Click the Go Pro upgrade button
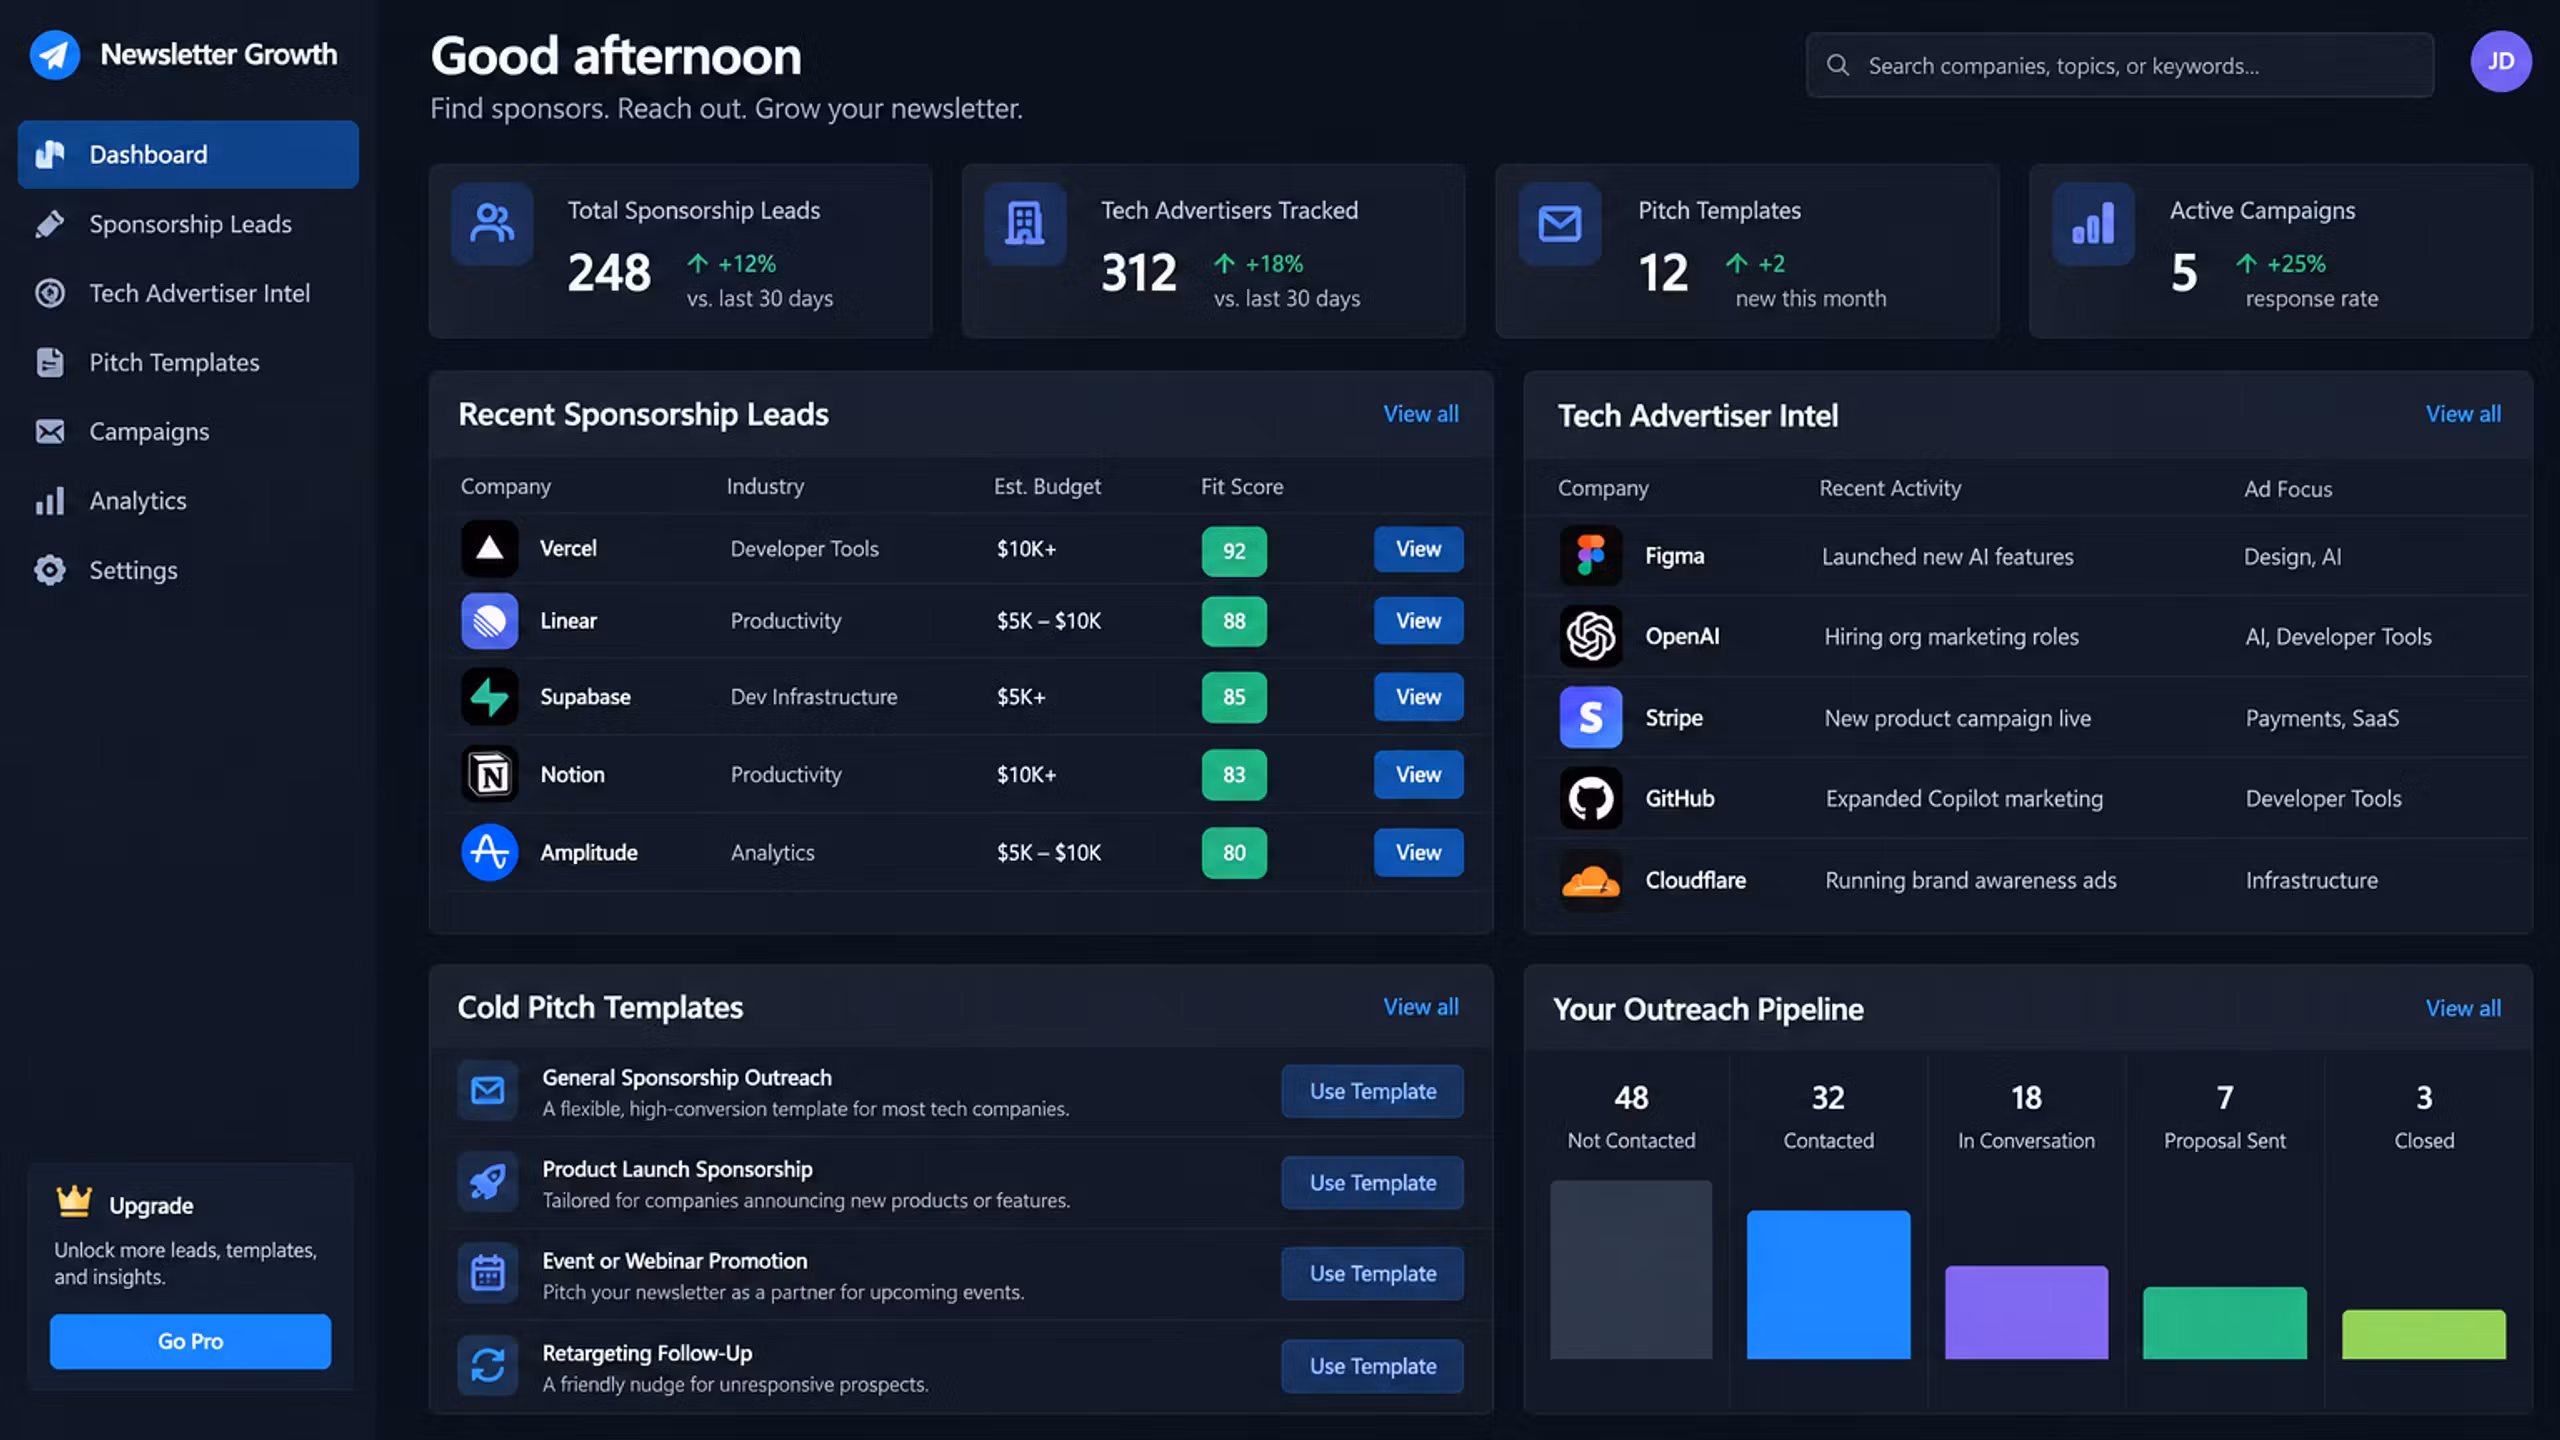2560x1440 pixels. point(190,1341)
